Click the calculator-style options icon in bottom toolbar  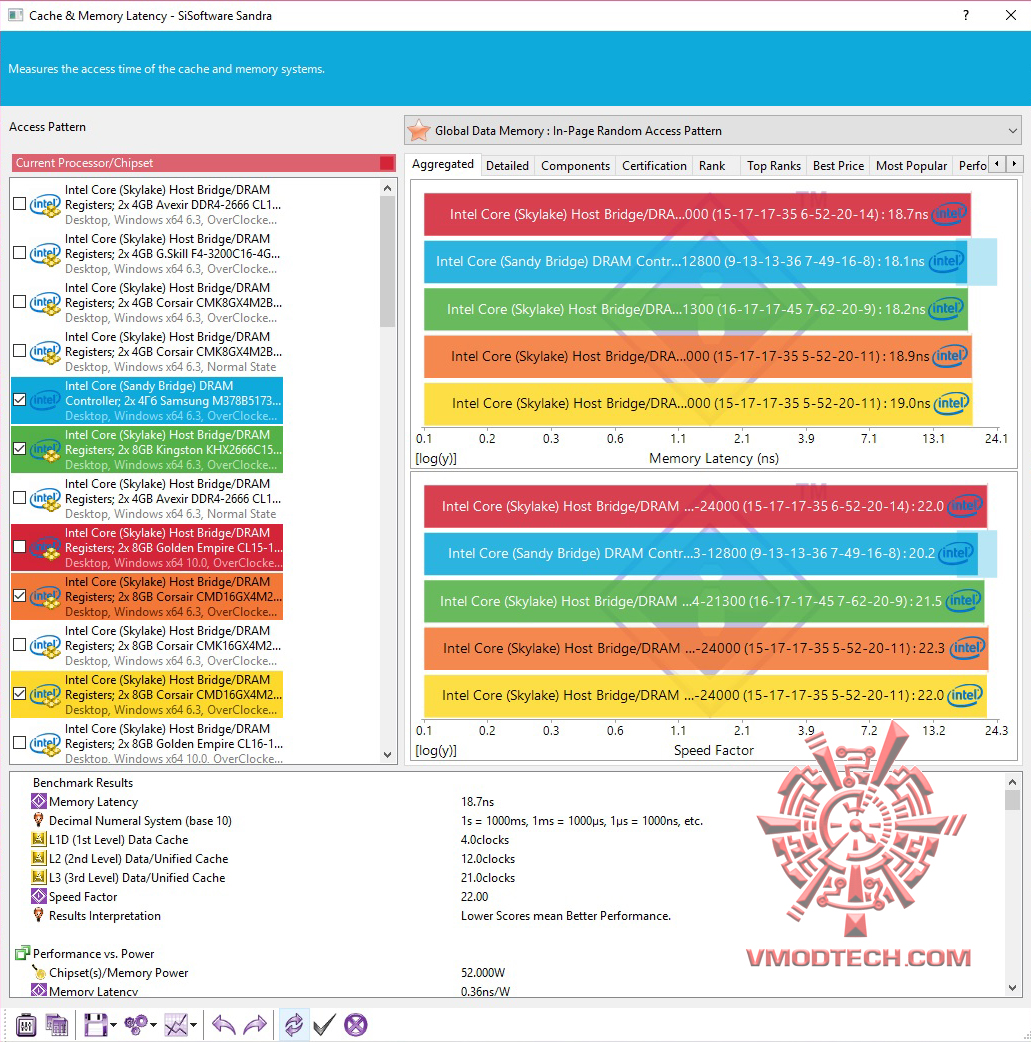click(x=26, y=1025)
